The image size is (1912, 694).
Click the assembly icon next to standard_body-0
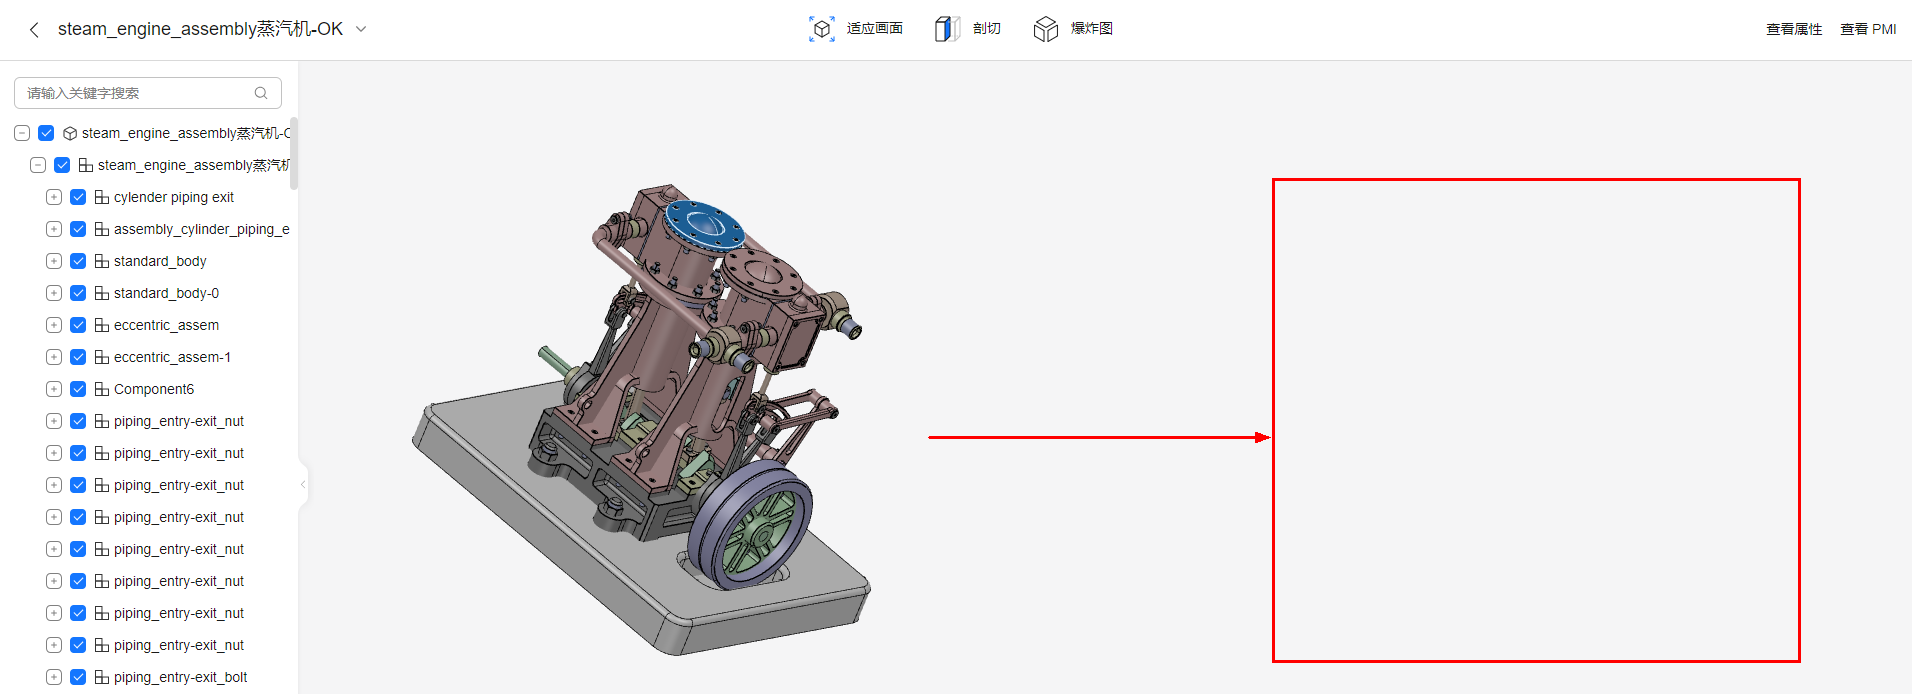pos(102,293)
